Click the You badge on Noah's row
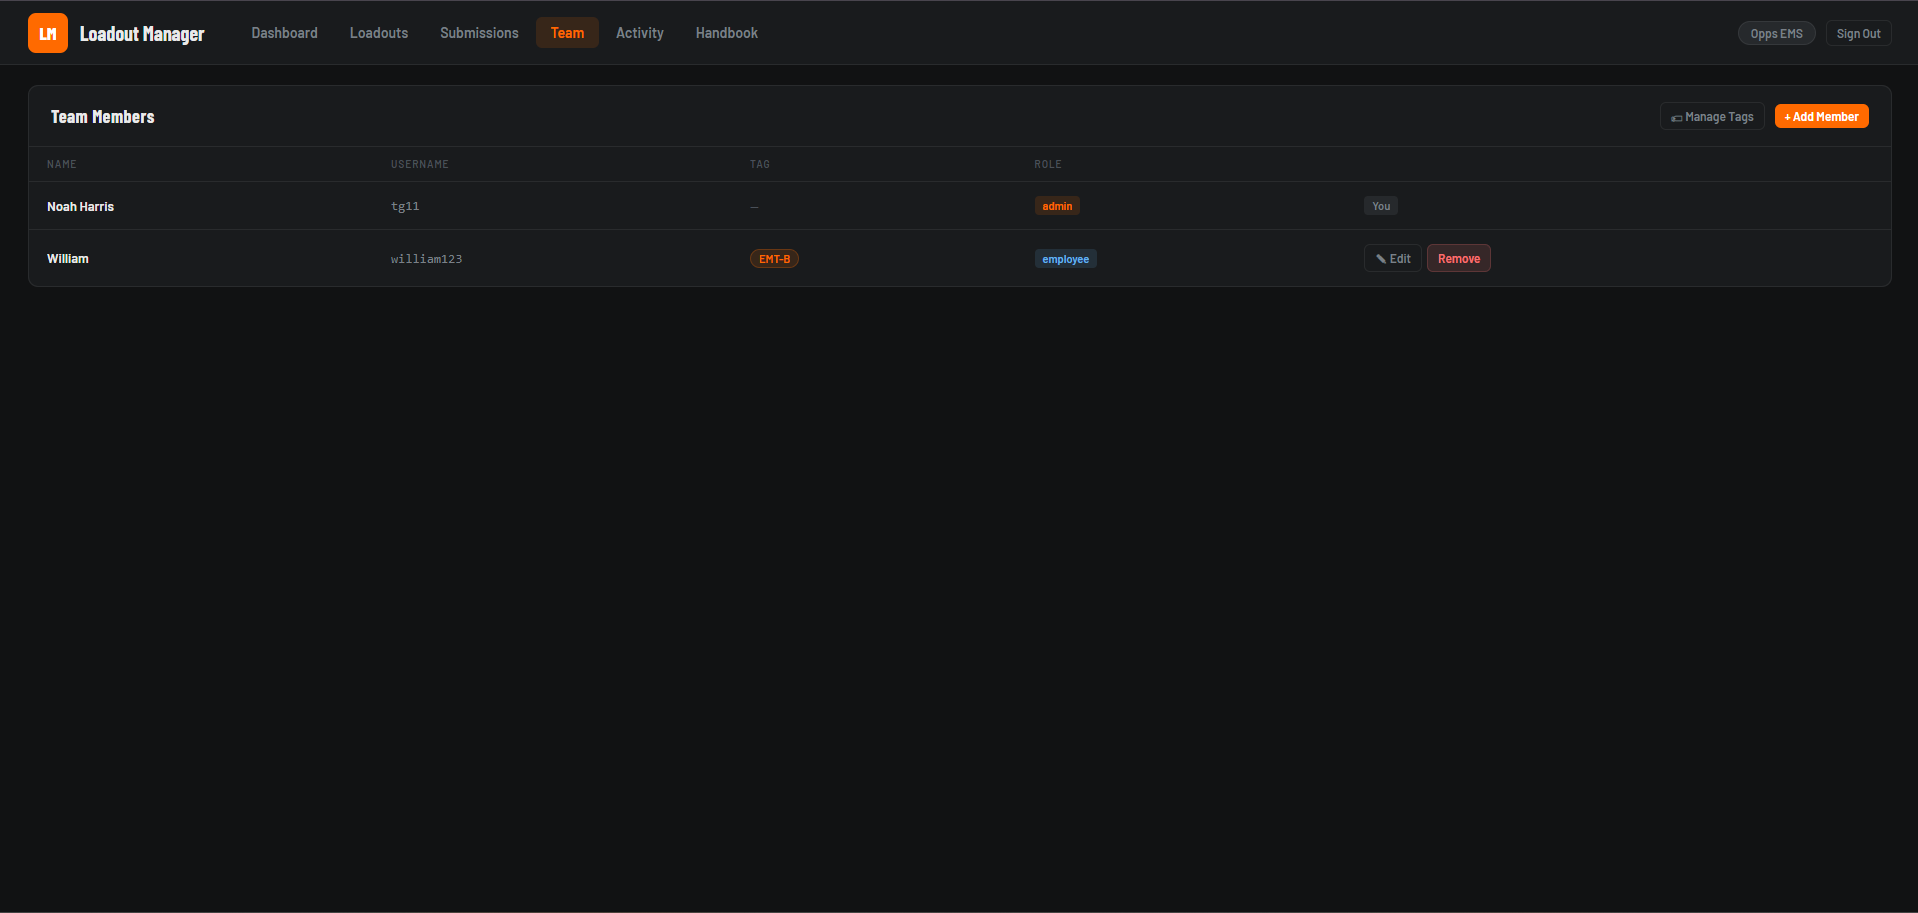1918x913 pixels. [x=1381, y=206]
